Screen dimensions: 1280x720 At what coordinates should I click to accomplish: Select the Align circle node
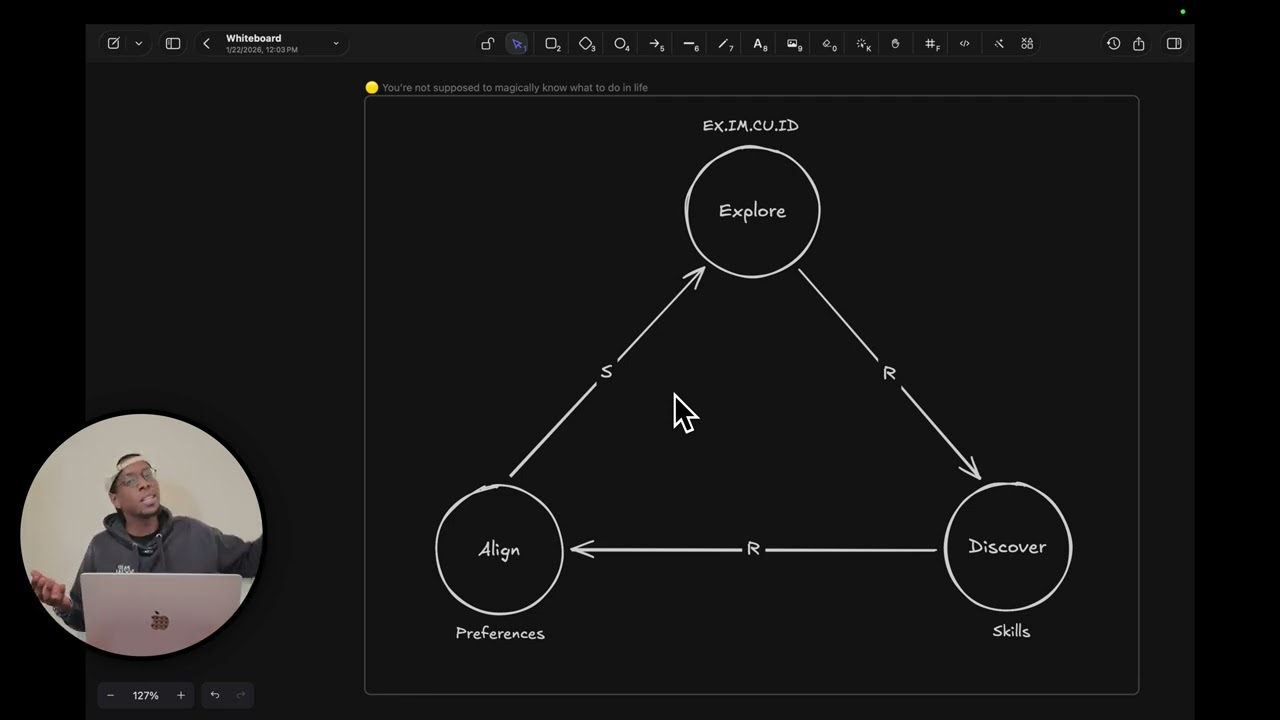500,550
